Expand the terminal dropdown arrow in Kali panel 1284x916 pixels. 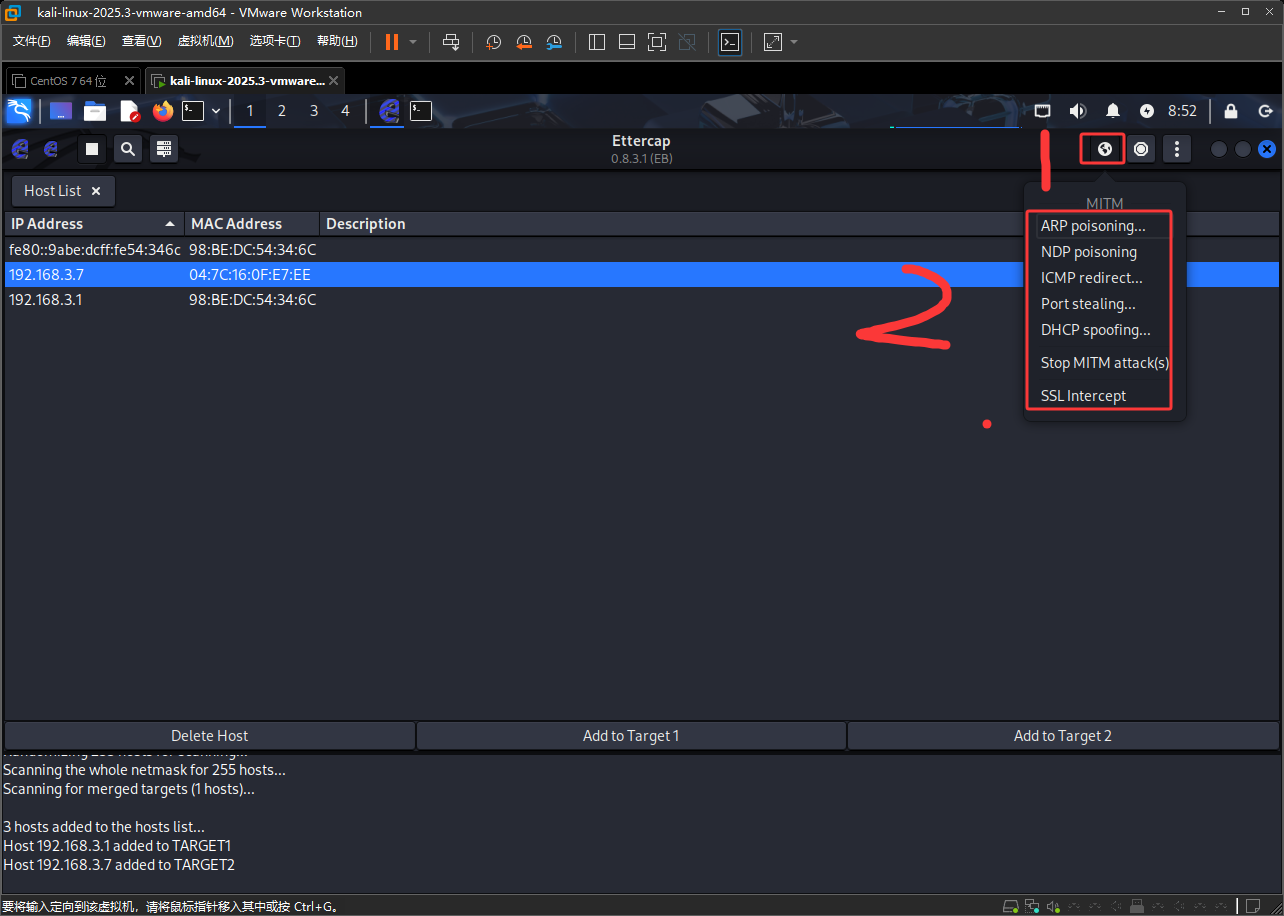[215, 111]
